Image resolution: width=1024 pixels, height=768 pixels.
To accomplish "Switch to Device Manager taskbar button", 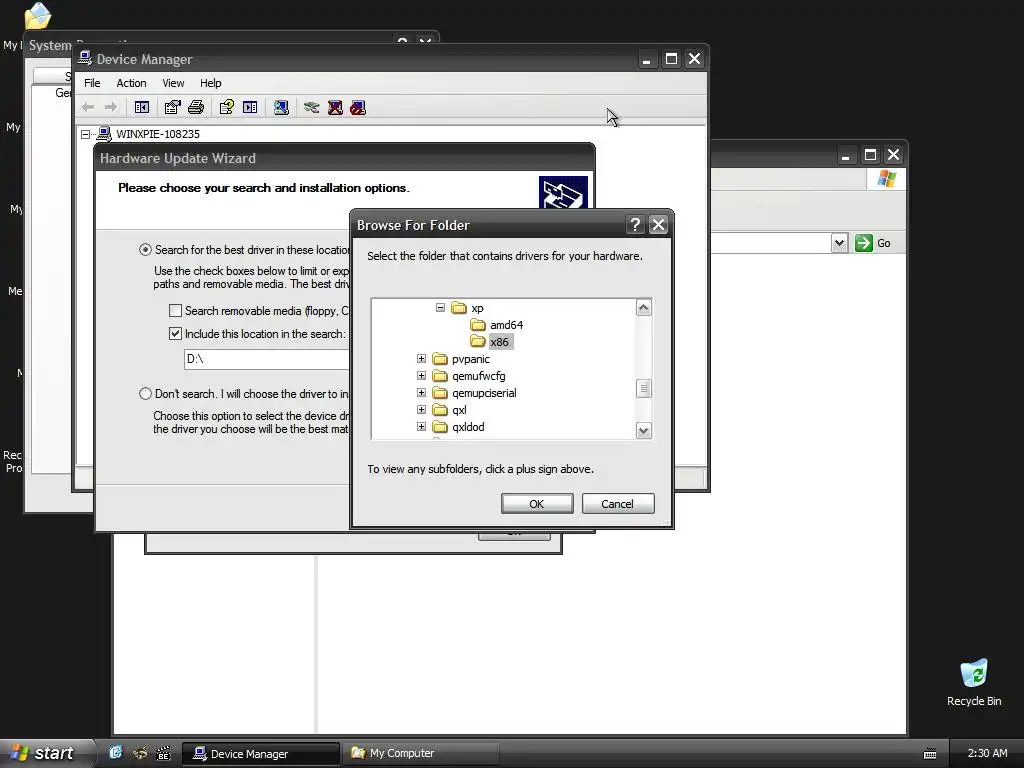I will 261,754.
